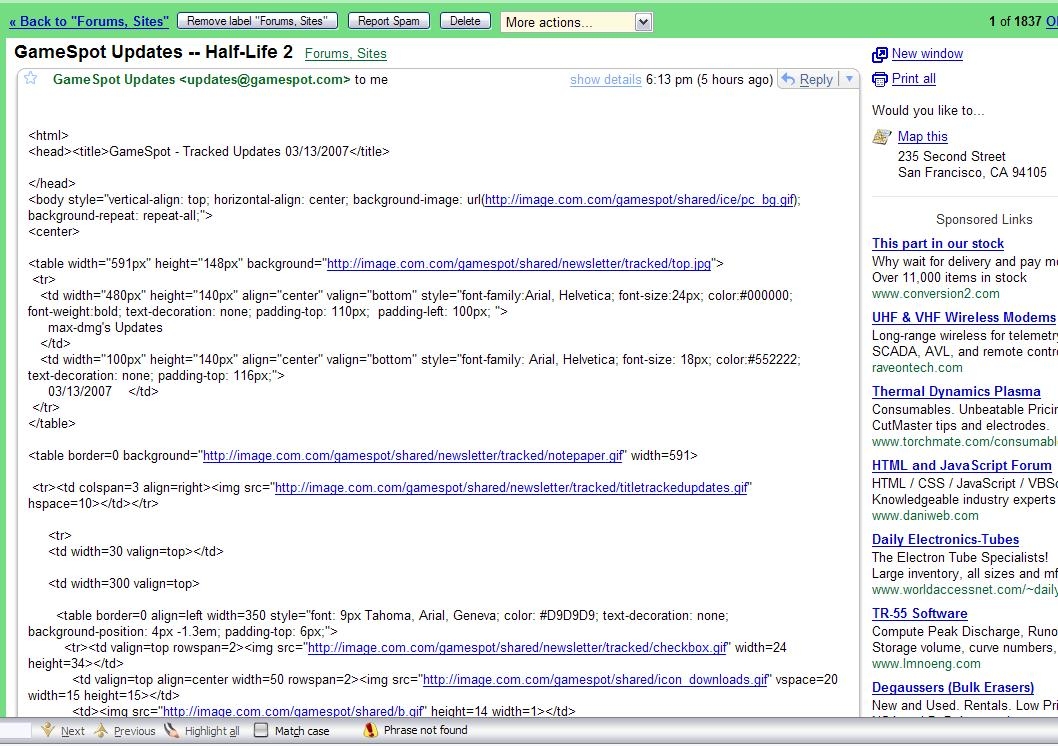Open titletrackedupdates.gif URL link

[511, 488]
